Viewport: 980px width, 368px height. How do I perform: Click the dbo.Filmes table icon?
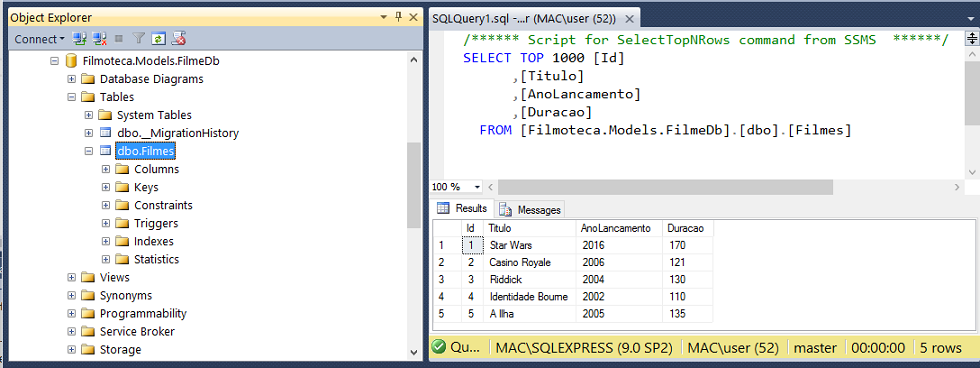106,151
